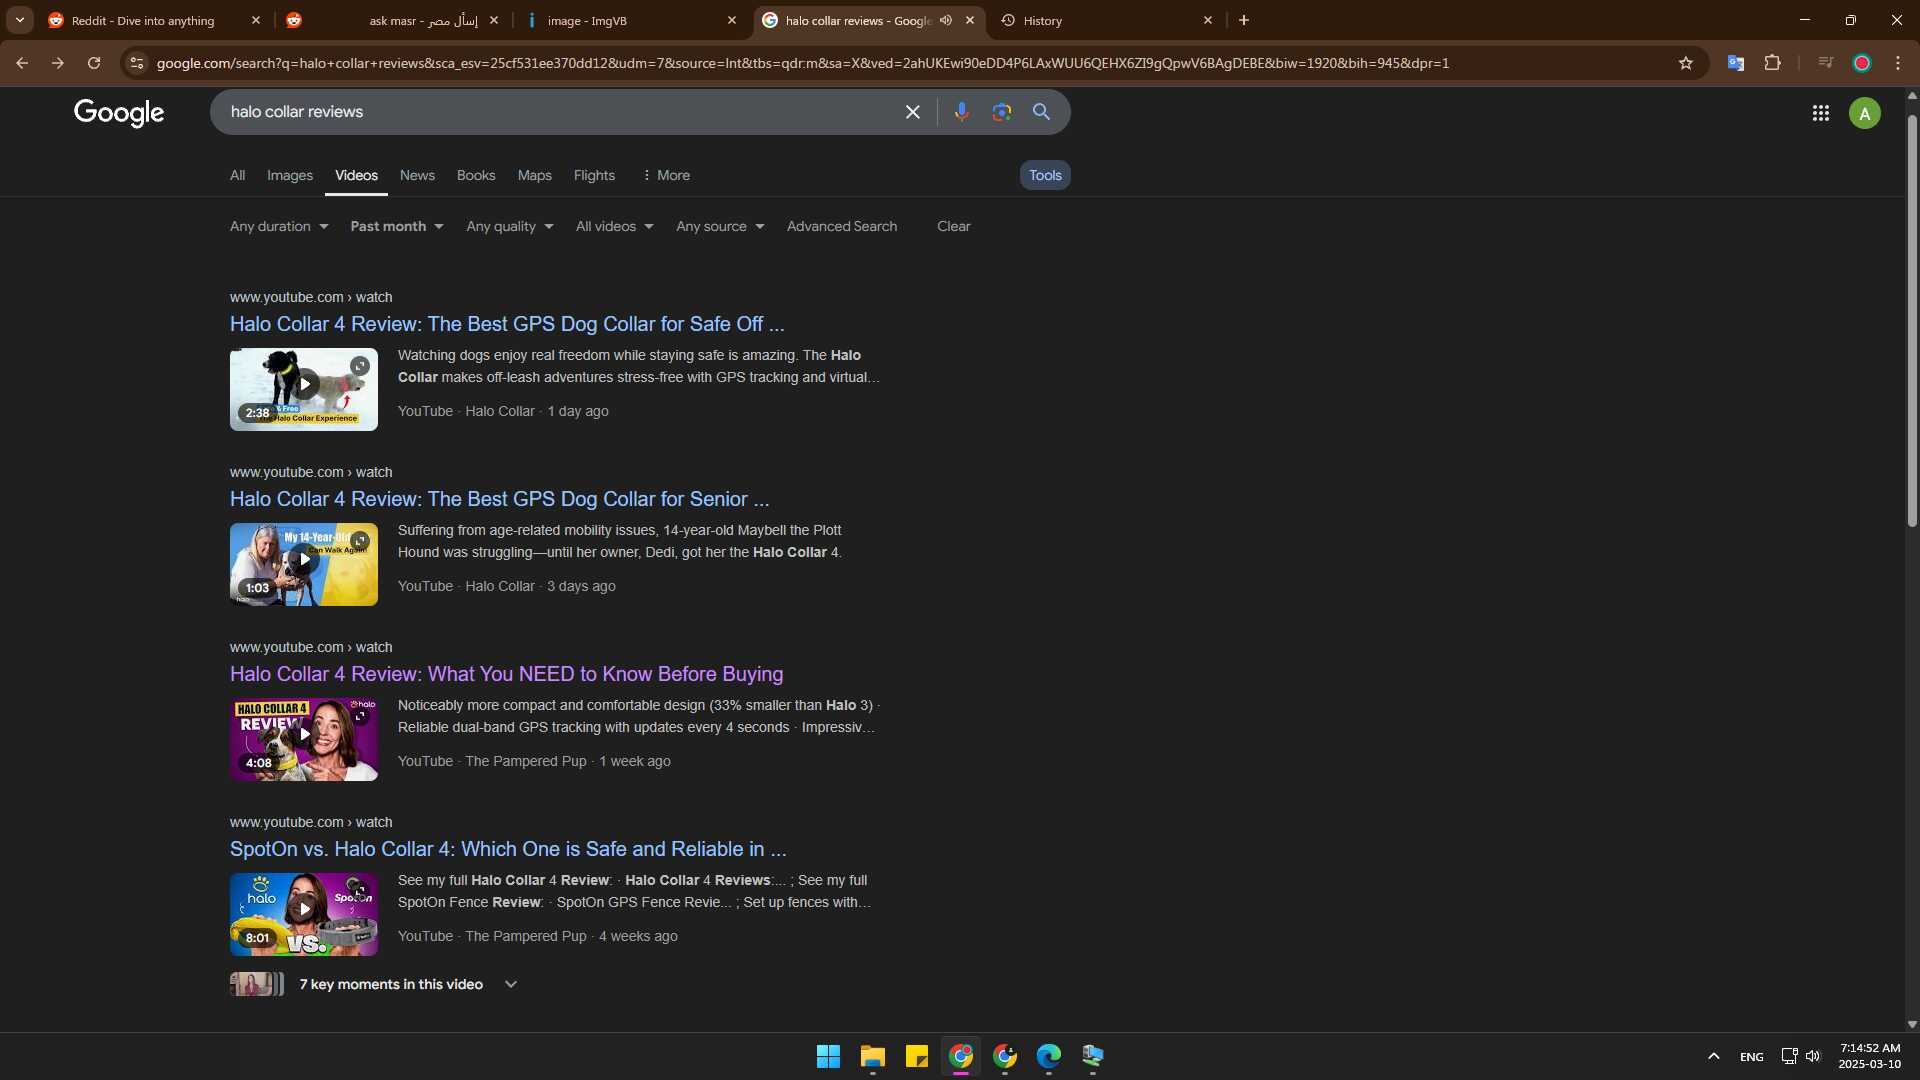1920x1080 pixels.
Task: Open the ENG language indicator
Action: 1751,1056
